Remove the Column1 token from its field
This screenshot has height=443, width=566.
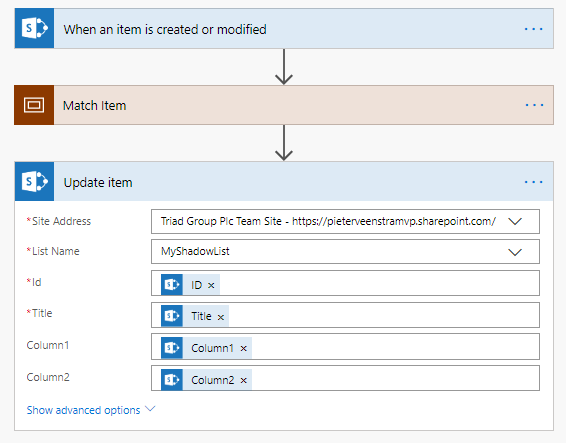[244, 348]
